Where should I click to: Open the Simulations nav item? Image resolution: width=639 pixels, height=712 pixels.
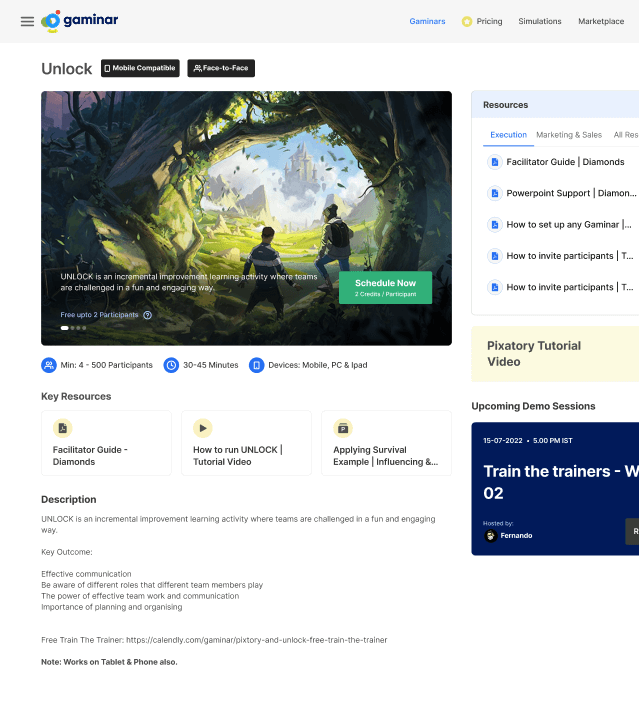(540, 21)
